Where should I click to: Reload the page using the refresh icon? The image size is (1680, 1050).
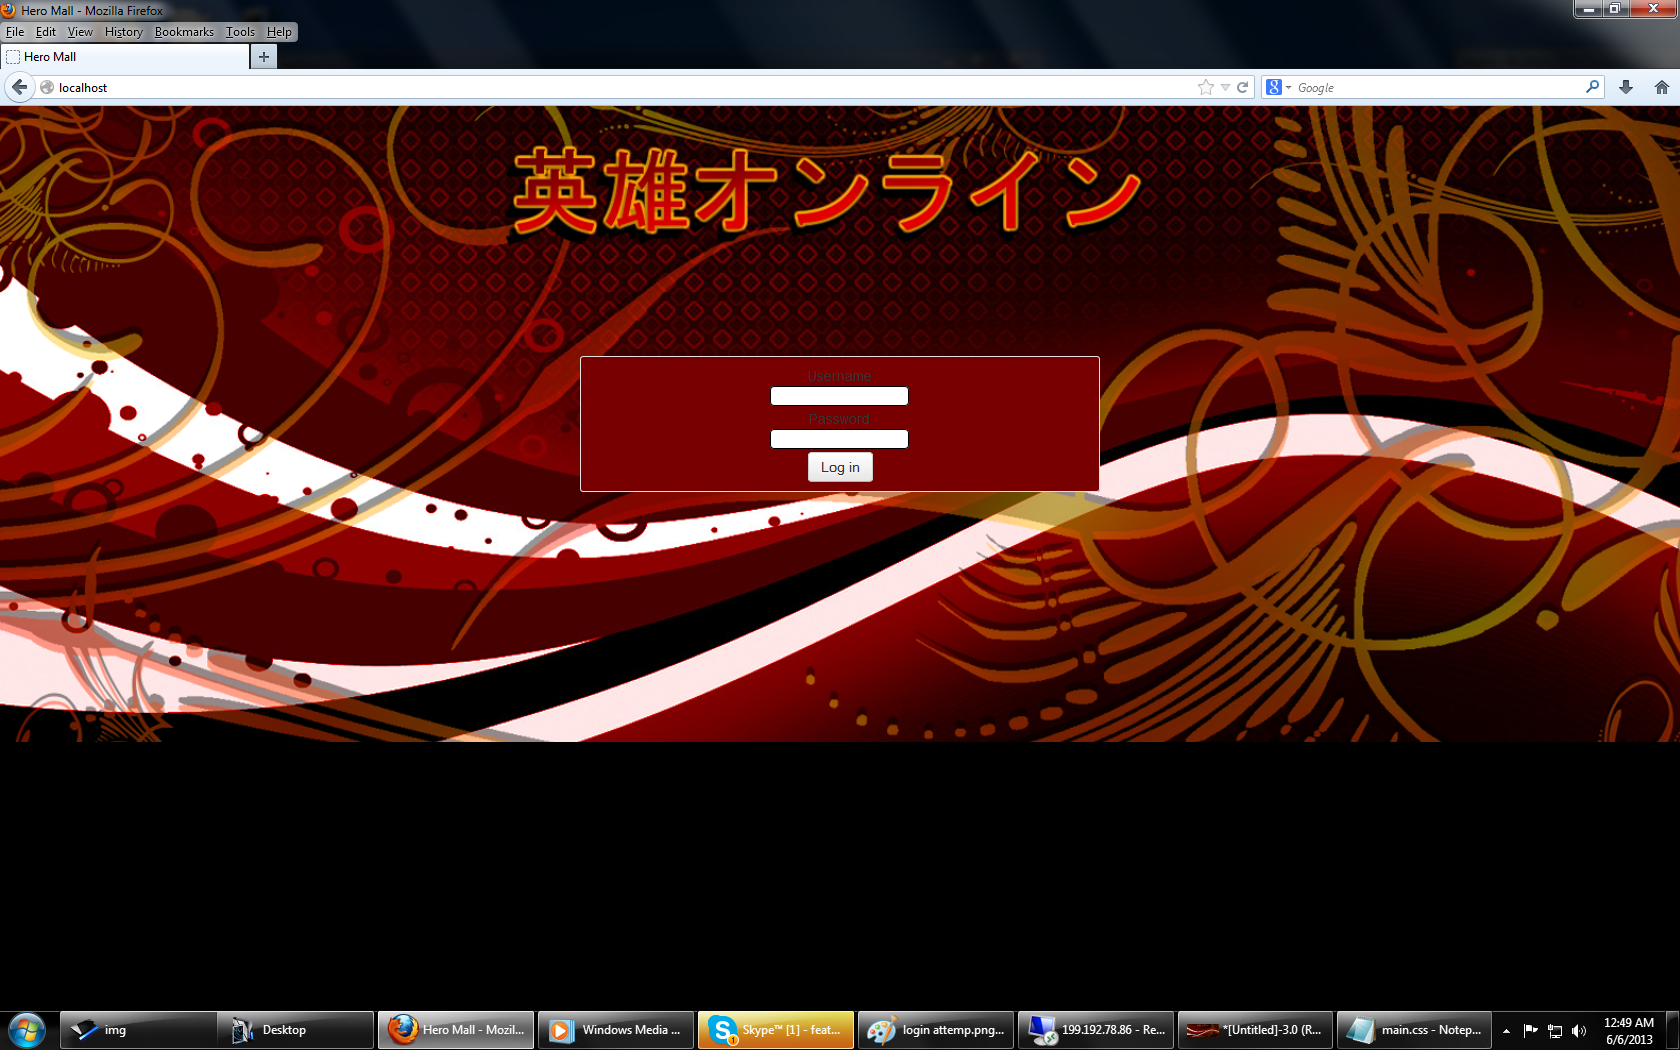[1243, 87]
